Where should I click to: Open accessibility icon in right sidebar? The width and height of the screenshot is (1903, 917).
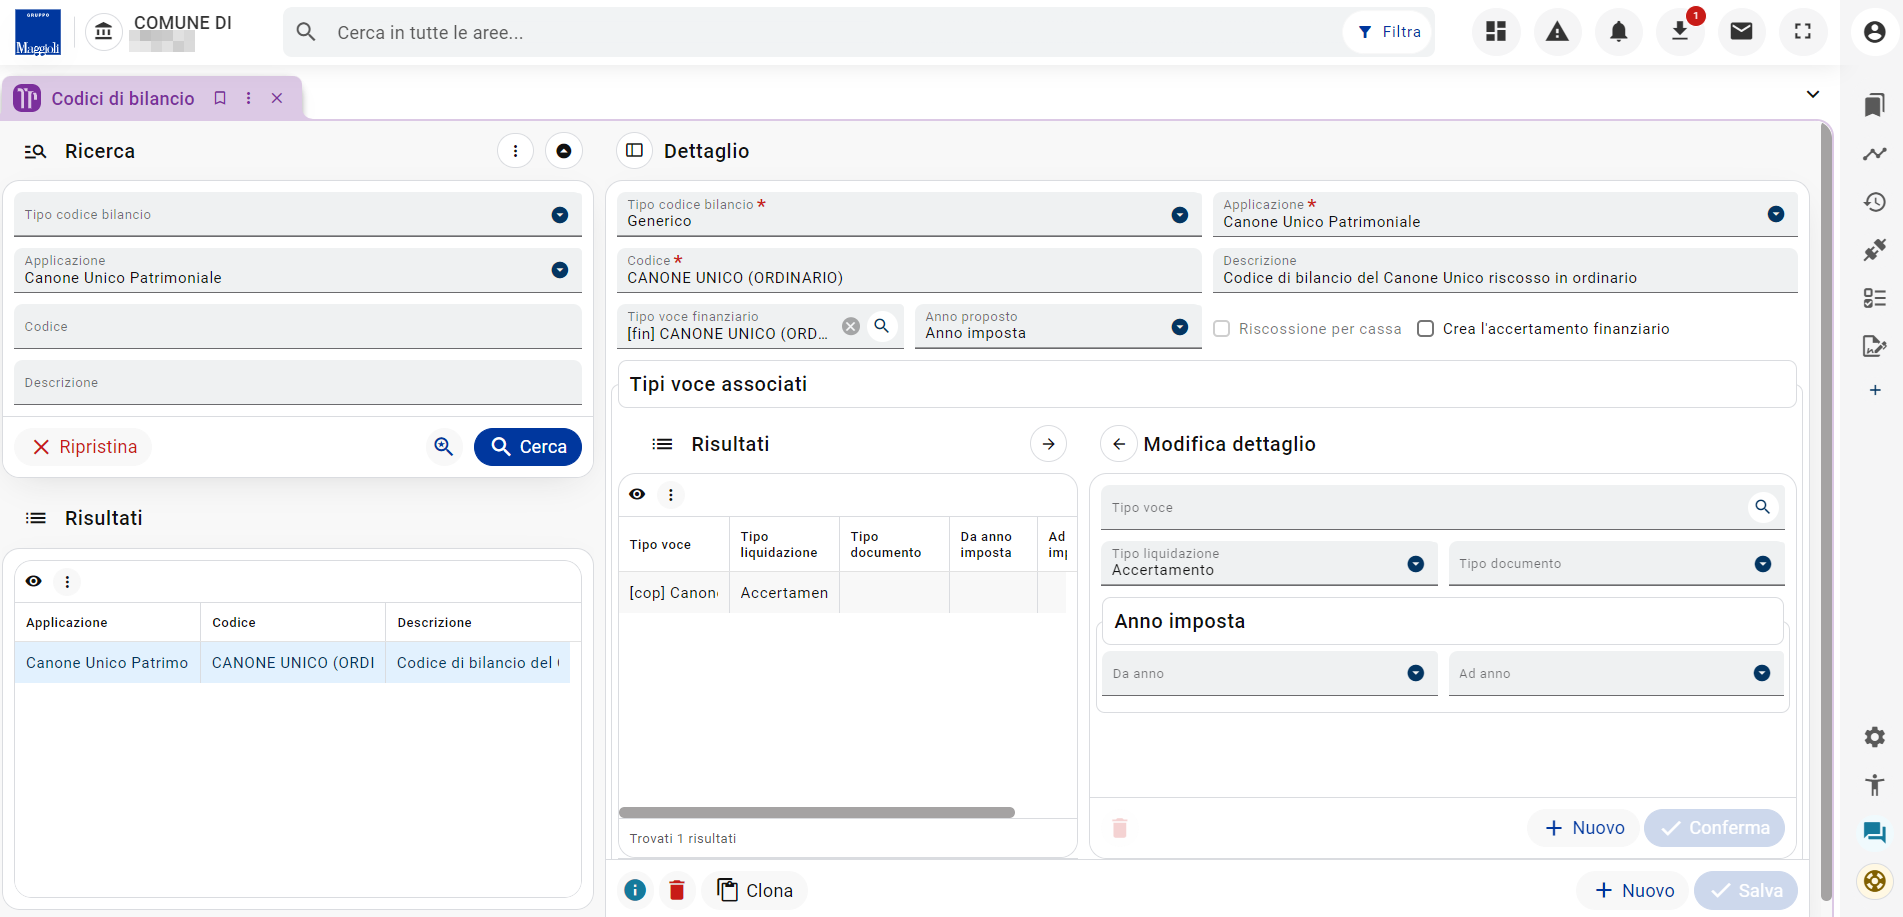point(1875,785)
